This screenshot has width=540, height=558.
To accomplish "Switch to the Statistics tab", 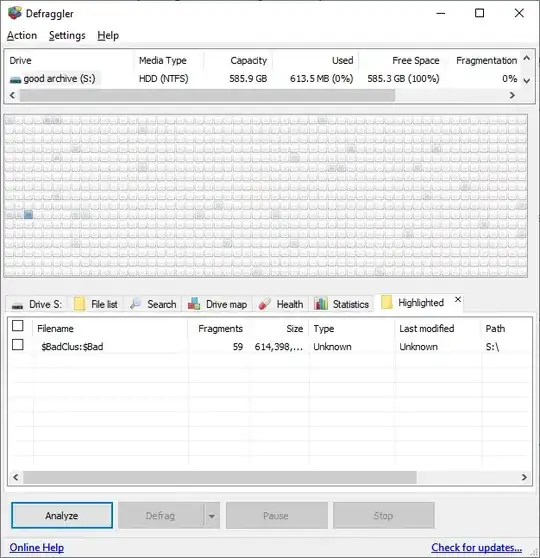I will (342, 304).
